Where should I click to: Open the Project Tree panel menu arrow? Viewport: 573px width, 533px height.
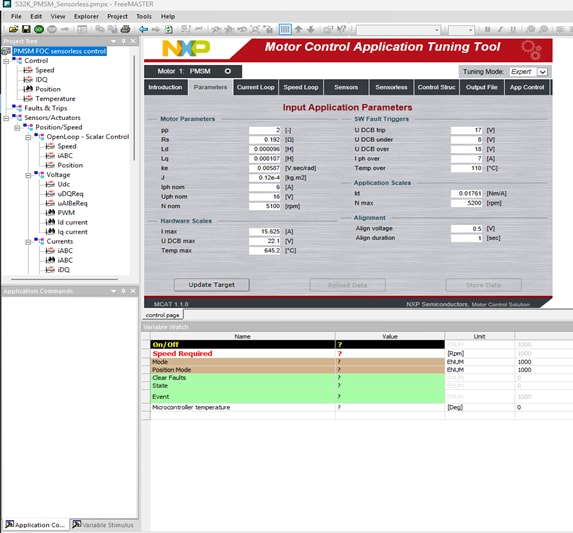click(x=113, y=41)
